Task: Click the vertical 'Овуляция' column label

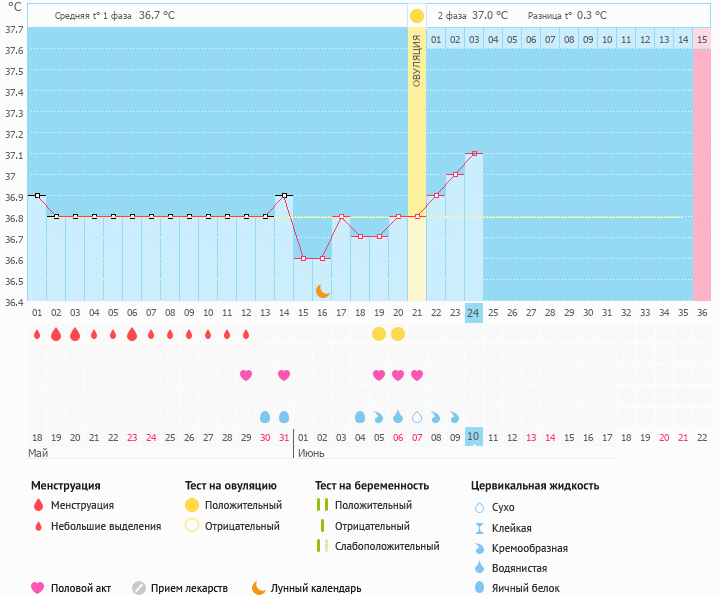Action: click(x=417, y=60)
